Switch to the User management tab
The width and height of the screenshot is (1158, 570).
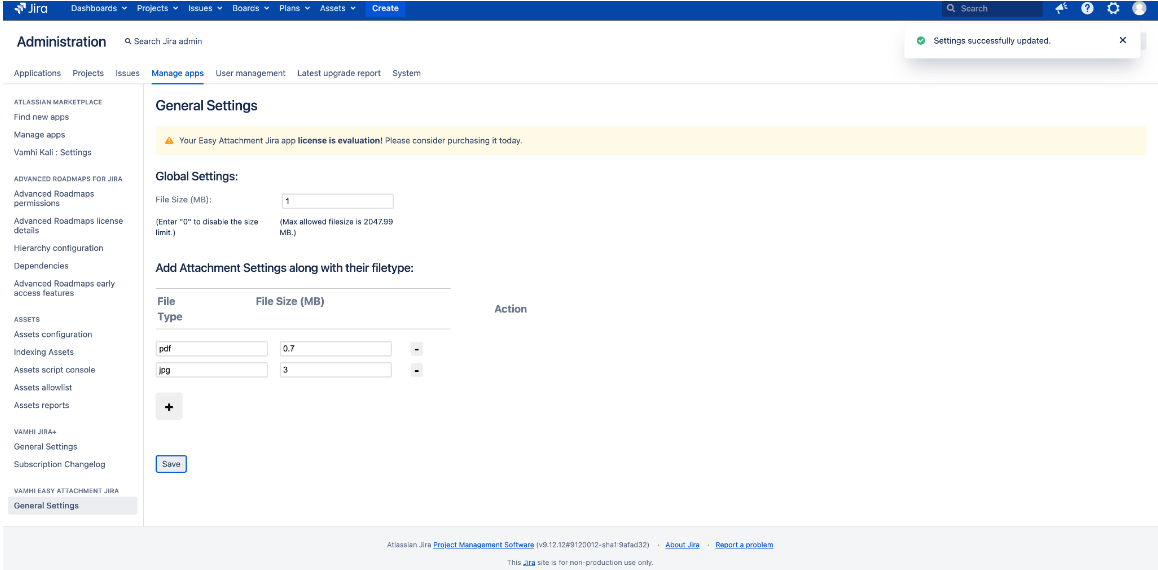pos(250,73)
